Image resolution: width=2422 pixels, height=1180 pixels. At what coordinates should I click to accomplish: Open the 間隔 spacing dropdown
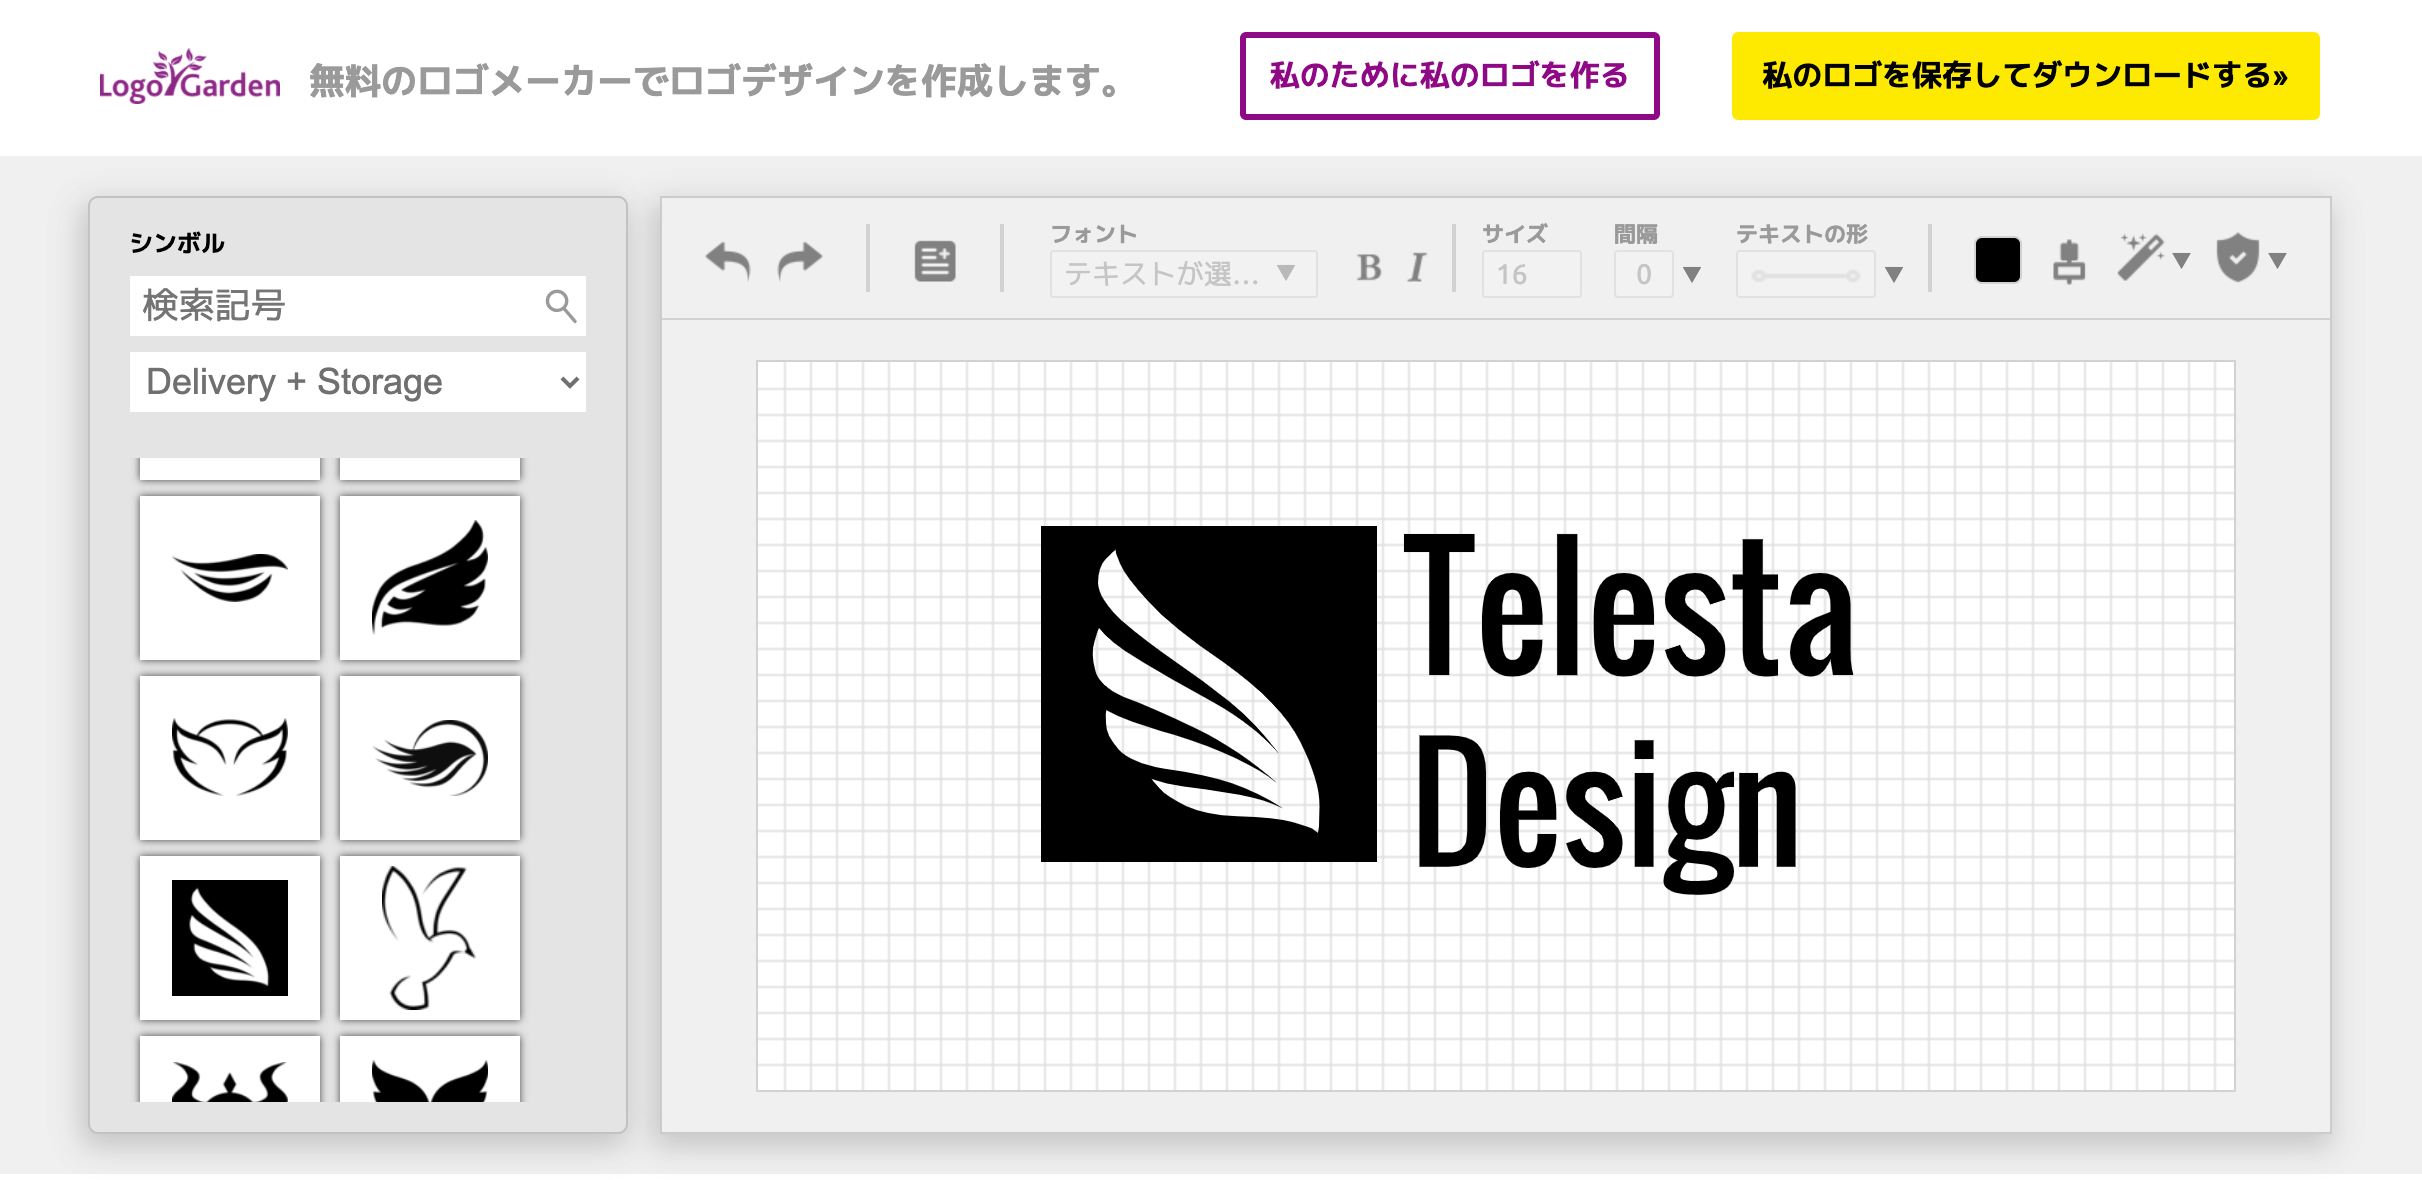click(1691, 272)
